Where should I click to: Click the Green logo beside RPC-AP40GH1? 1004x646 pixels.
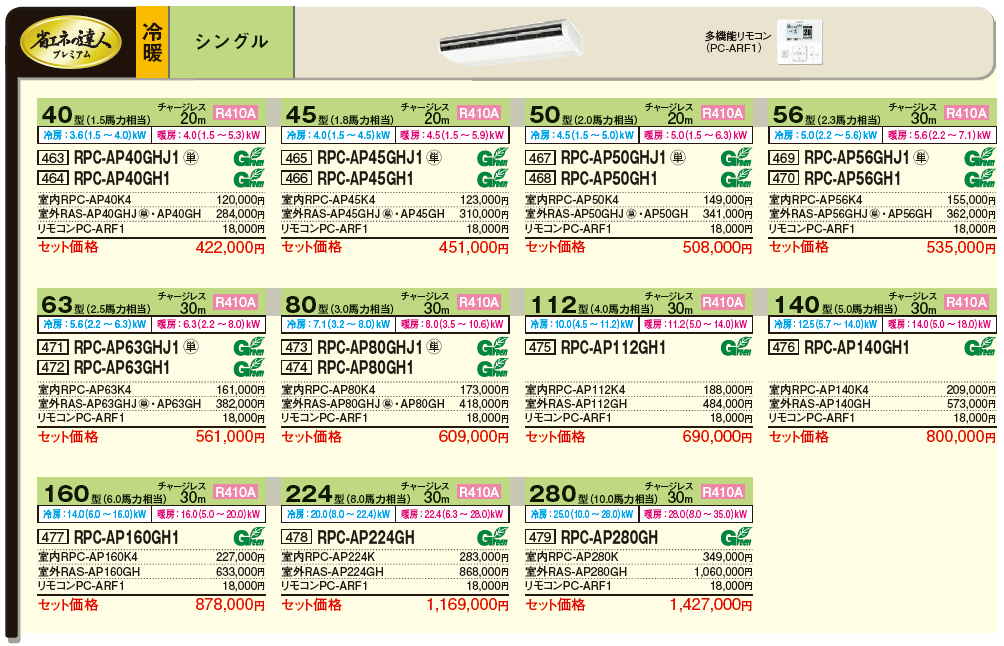point(249,178)
